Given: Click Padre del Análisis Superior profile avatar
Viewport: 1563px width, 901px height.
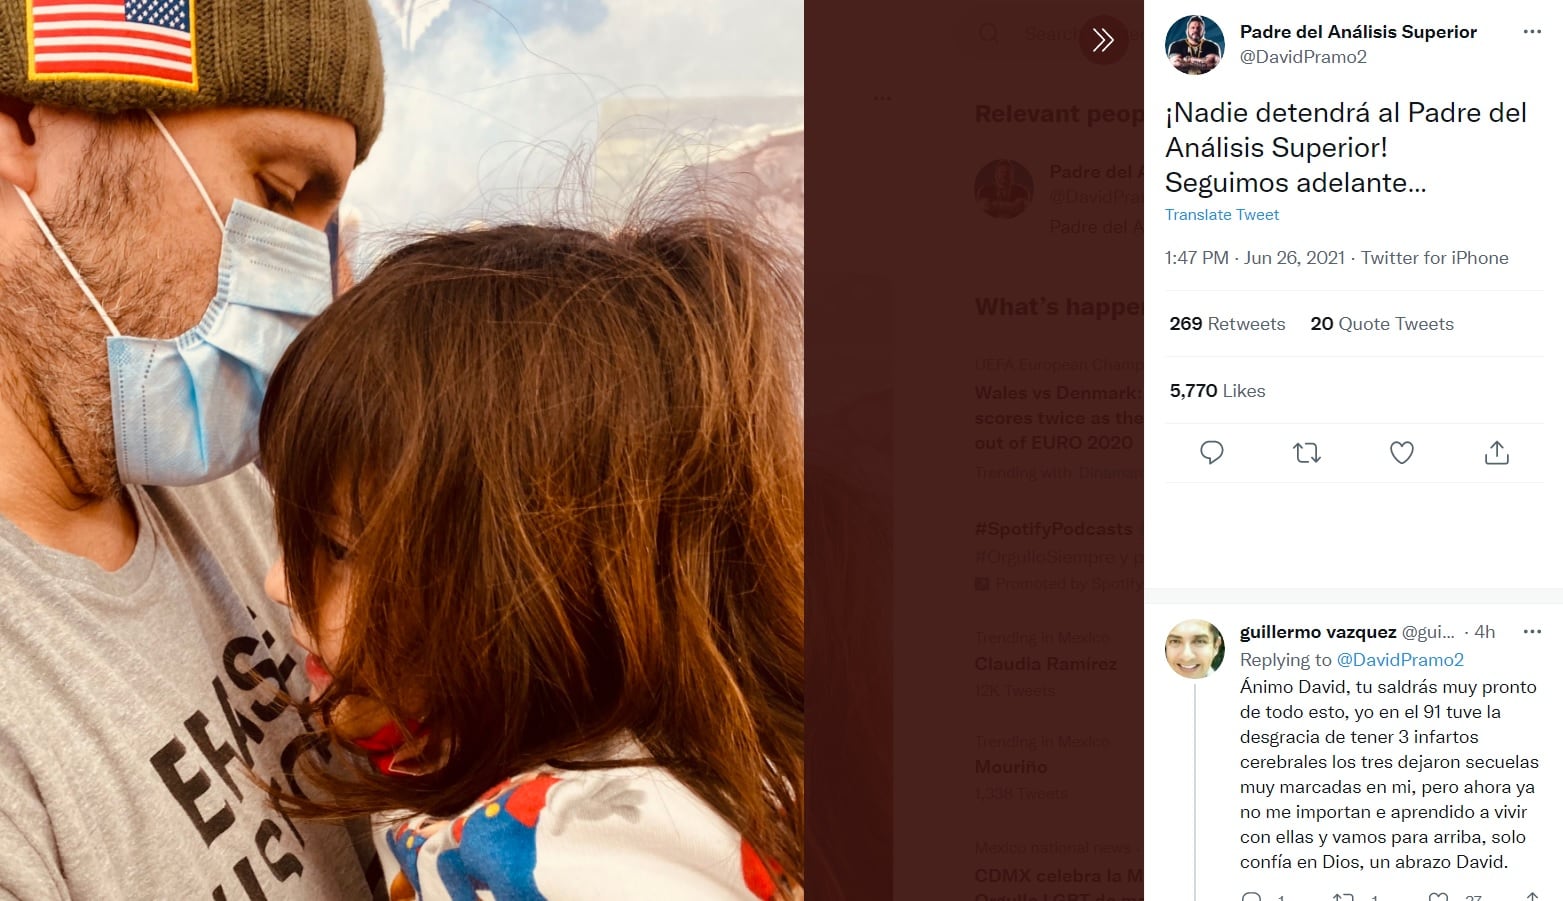Looking at the screenshot, I should pyautogui.click(x=1194, y=45).
